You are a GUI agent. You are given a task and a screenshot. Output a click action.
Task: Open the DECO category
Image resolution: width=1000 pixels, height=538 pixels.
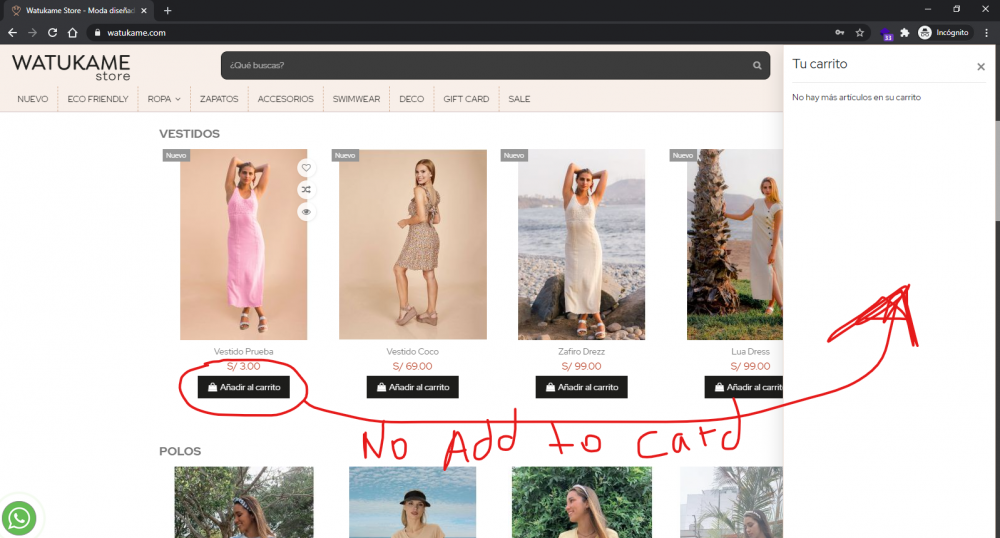(x=411, y=99)
